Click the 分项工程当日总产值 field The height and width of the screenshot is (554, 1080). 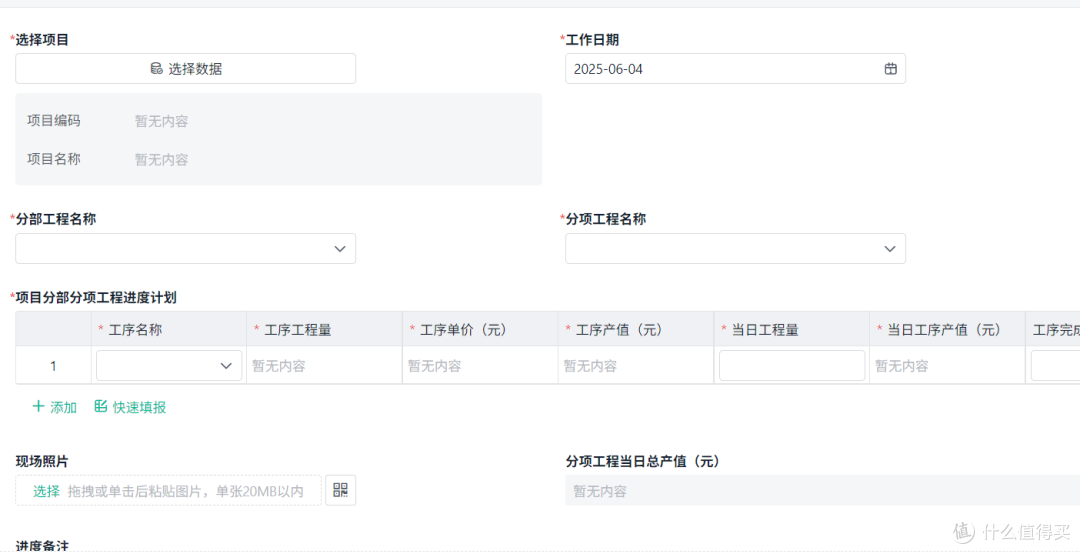tap(822, 491)
